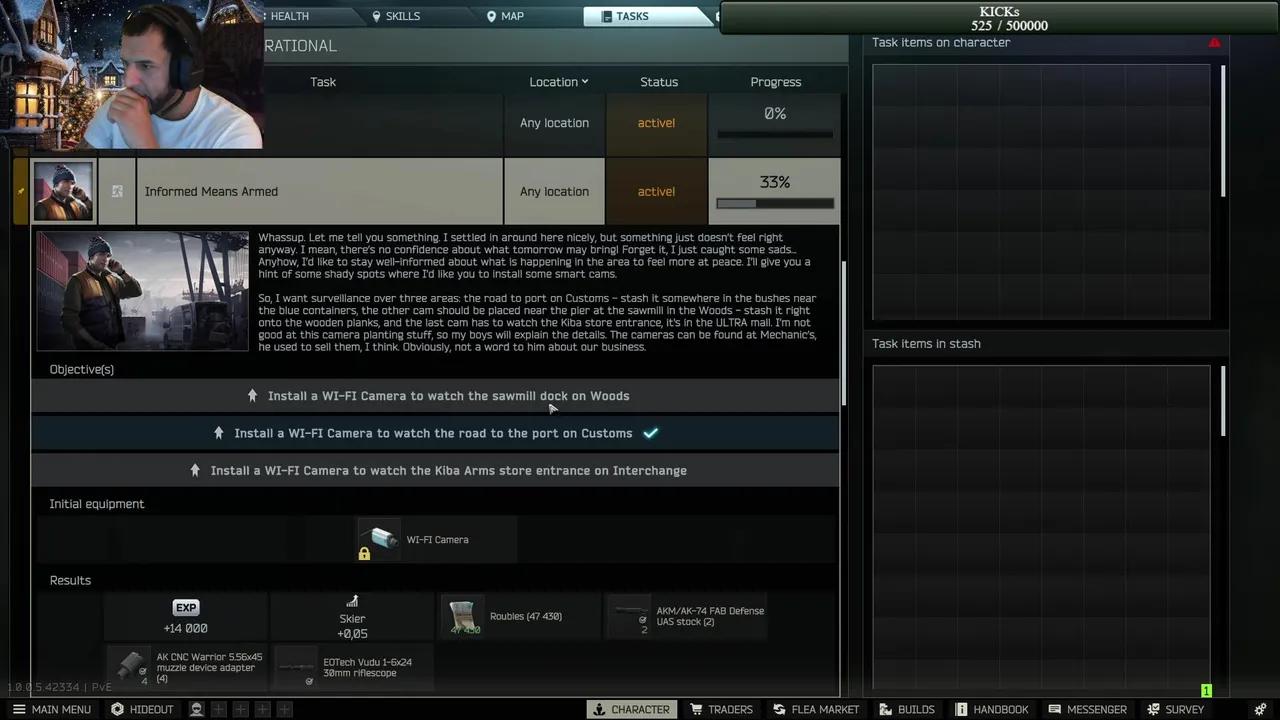The image size is (1280, 720).
Task: Open the Flea Market
Action: pos(816,709)
